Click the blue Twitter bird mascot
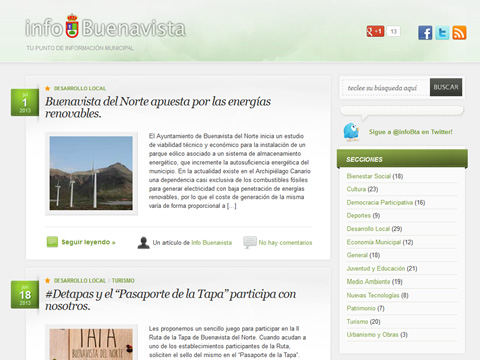Image resolution: width=480 pixels, height=360 pixels. (x=351, y=132)
